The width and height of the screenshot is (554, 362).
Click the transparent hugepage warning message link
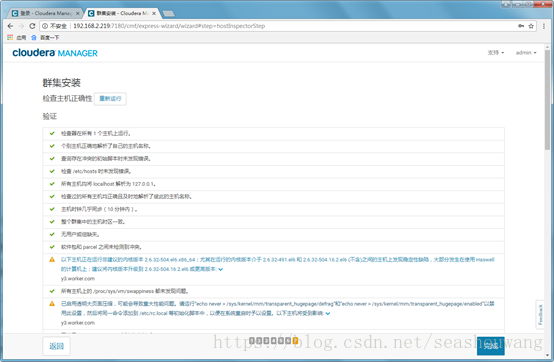(x=277, y=308)
